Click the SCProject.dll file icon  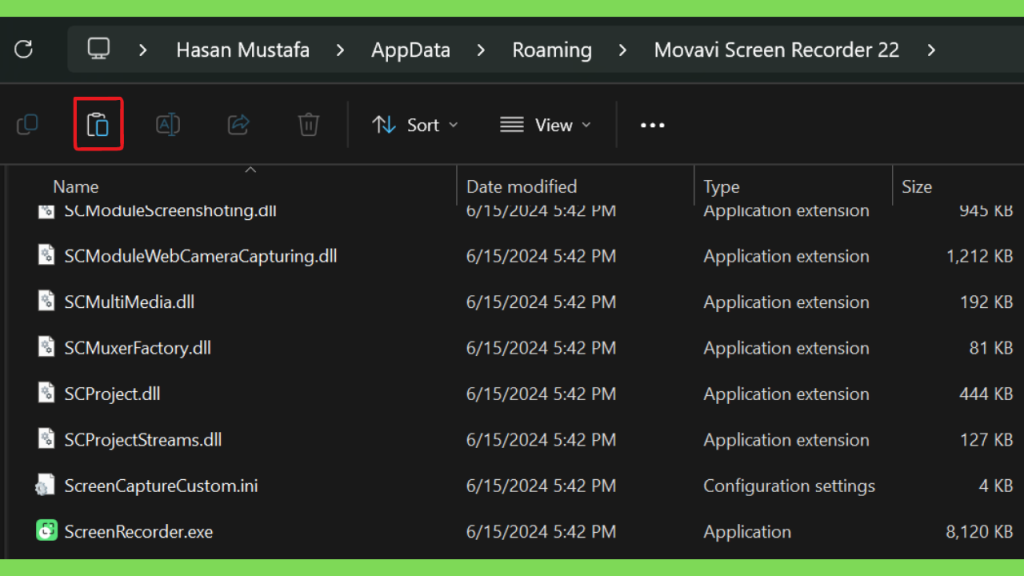pos(46,393)
